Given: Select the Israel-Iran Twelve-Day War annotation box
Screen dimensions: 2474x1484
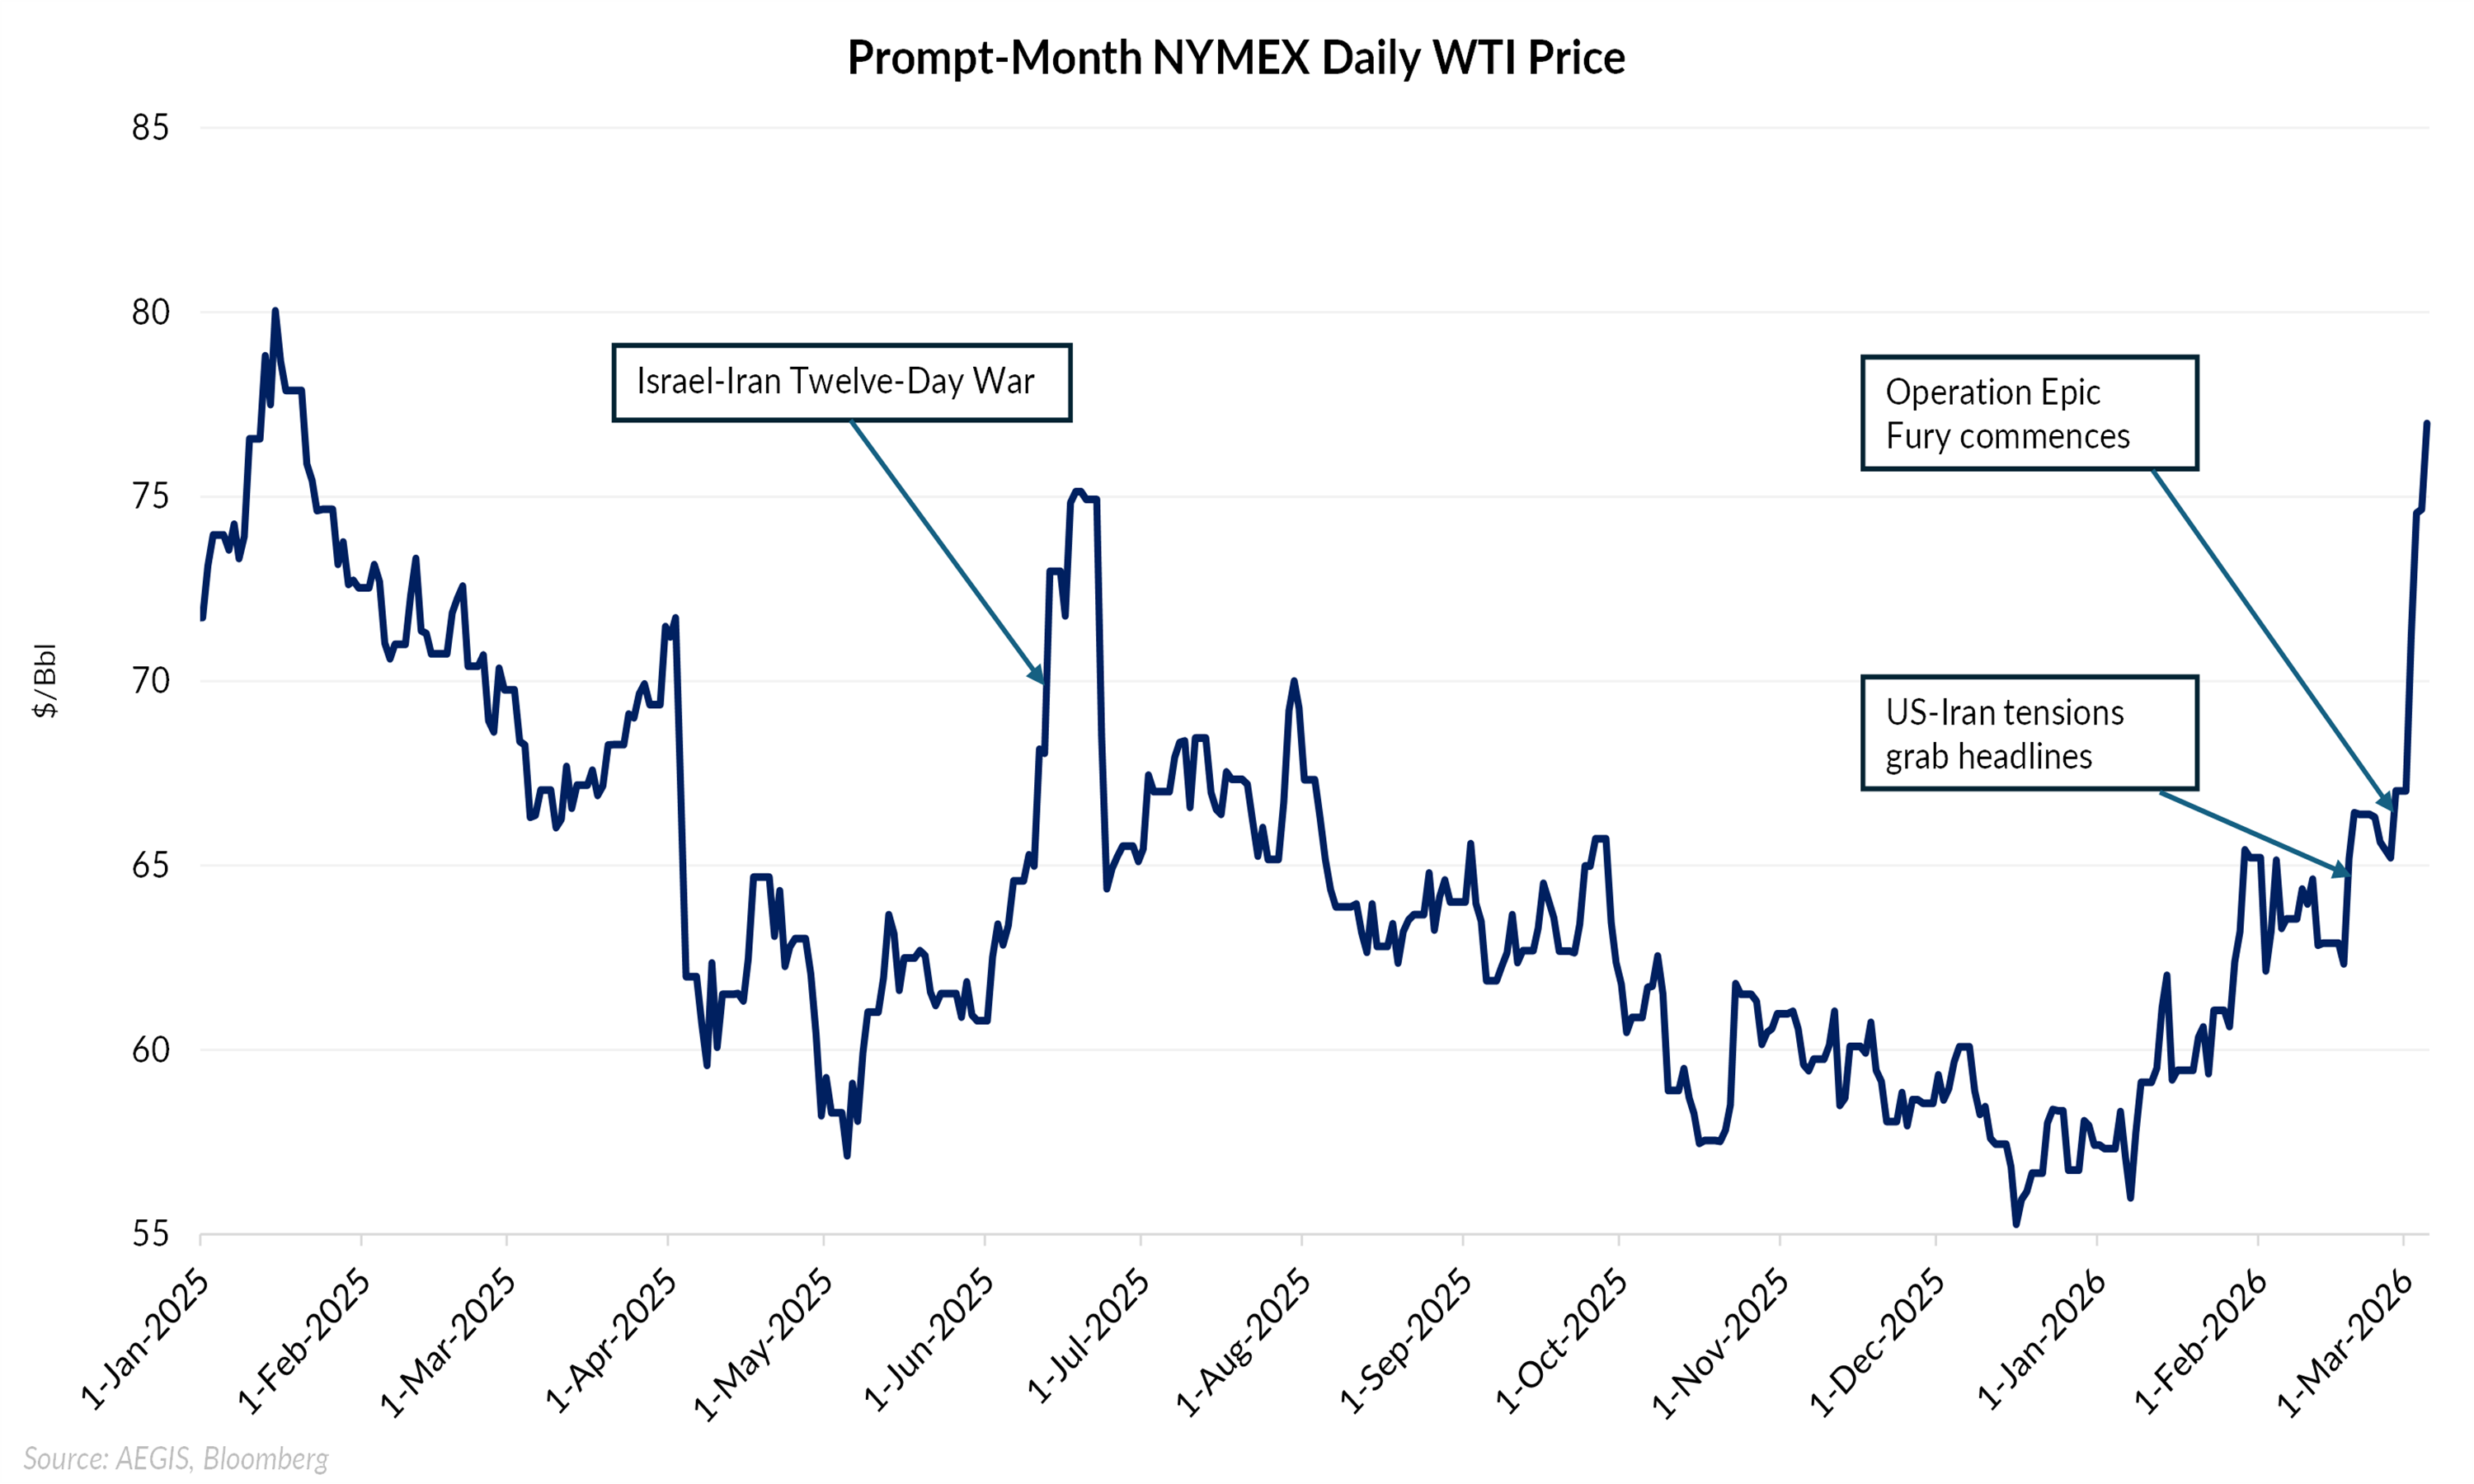Looking at the screenshot, I should pyautogui.click(x=841, y=382).
